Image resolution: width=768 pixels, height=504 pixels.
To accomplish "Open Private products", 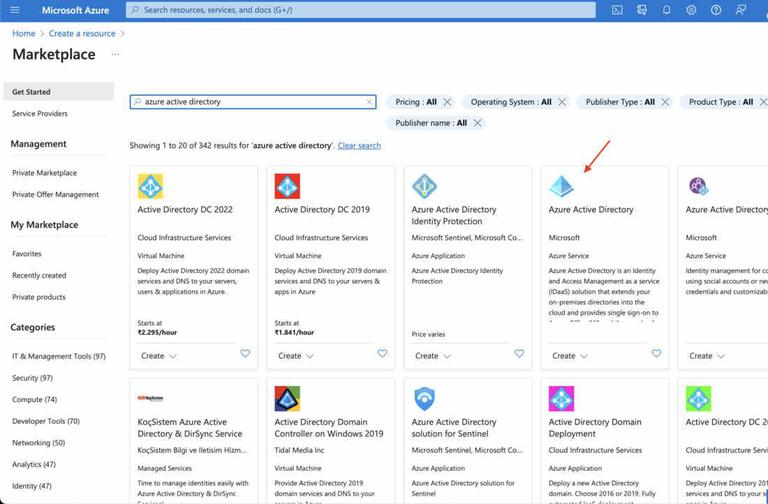I will (x=39, y=297).
